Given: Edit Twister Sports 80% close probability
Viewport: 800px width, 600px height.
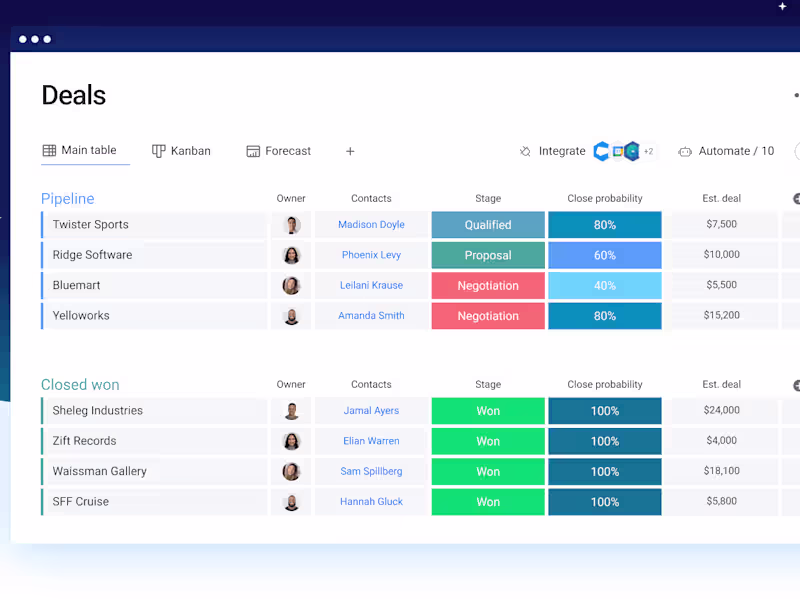Looking at the screenshot, I should click(x=605, y=225).
